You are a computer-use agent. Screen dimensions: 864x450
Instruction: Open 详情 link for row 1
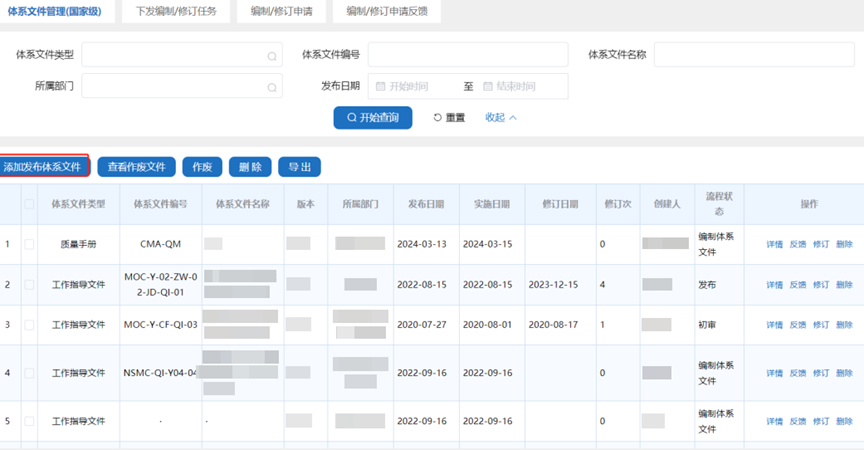click(x=775, y=245)
